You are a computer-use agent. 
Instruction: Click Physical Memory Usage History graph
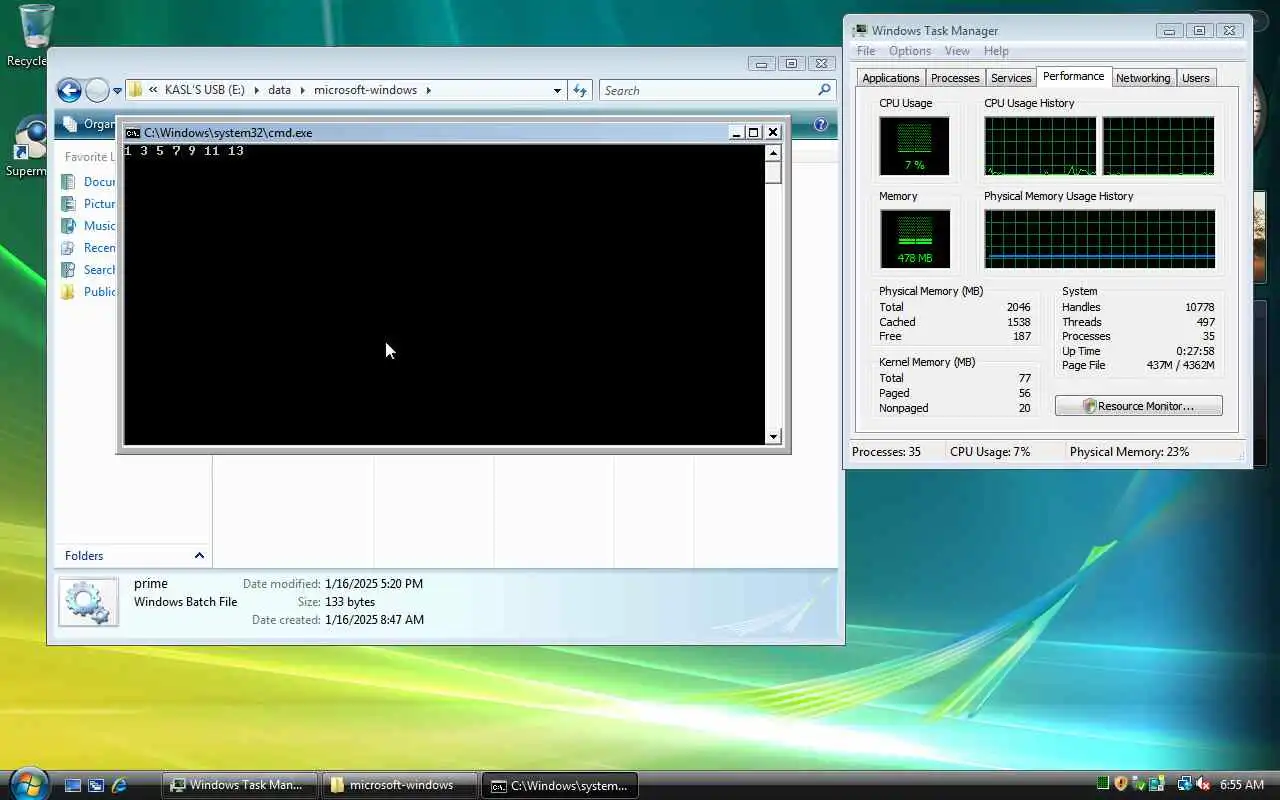(x=1100, y=239)
